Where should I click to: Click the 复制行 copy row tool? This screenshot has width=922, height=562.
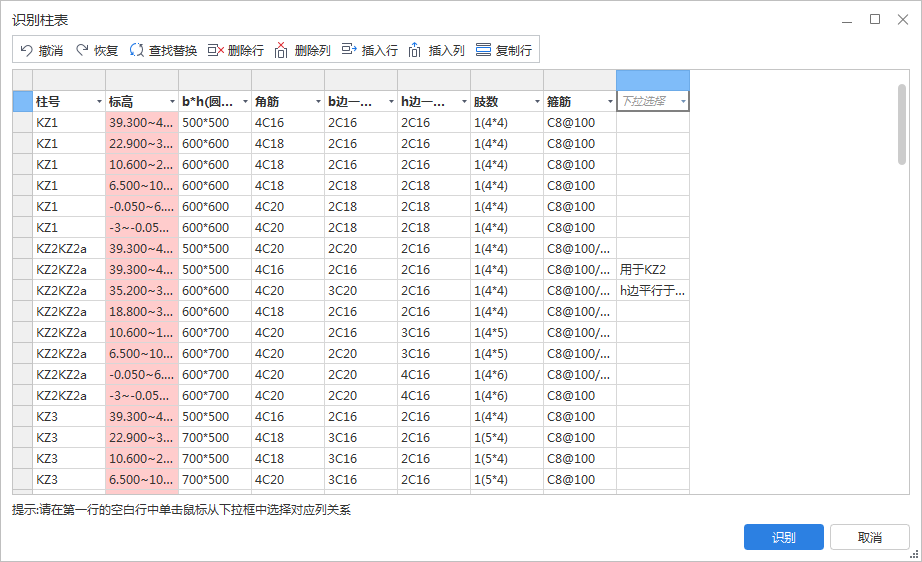(x=503, y=51)
